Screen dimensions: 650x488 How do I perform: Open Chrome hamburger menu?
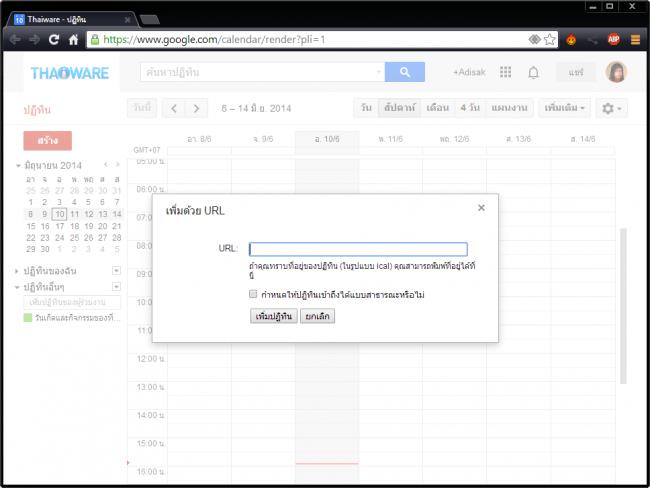click(x=635, y=40)
